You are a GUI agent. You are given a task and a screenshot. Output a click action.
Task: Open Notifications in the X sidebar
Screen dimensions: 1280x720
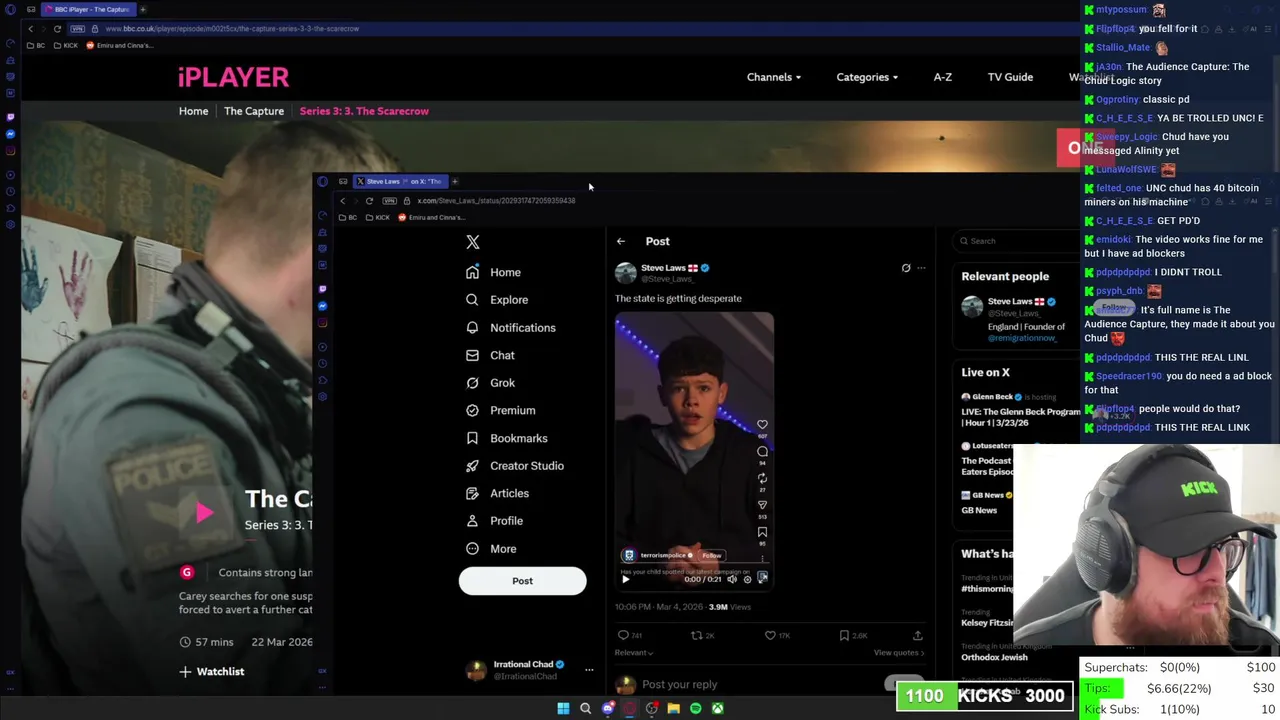click(x=510, y=328)
